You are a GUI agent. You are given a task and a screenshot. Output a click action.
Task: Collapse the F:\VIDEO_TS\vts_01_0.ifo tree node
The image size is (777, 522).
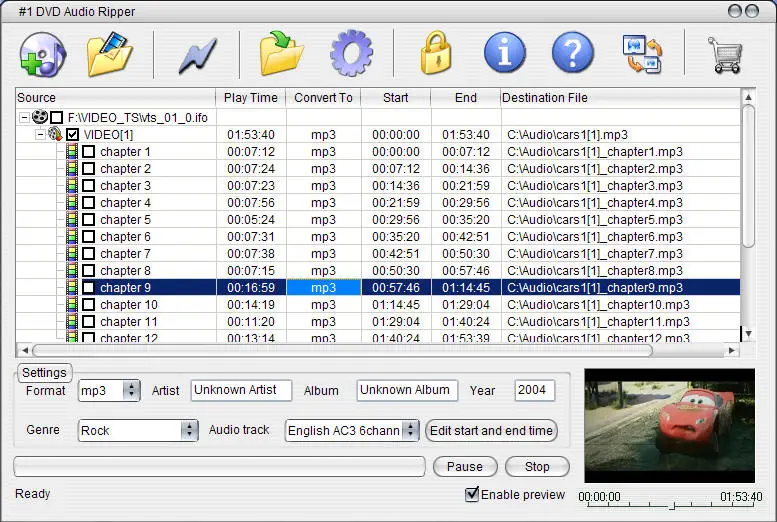tap(24, 117)
